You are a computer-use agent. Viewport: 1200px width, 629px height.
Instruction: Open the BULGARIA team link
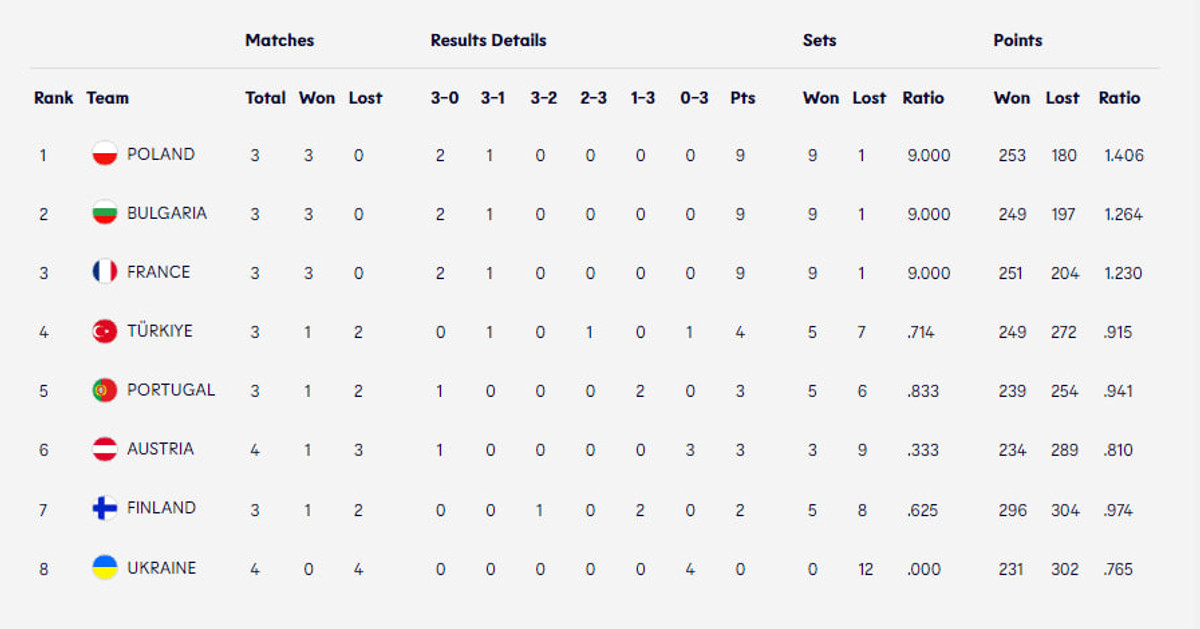[167, 213]
